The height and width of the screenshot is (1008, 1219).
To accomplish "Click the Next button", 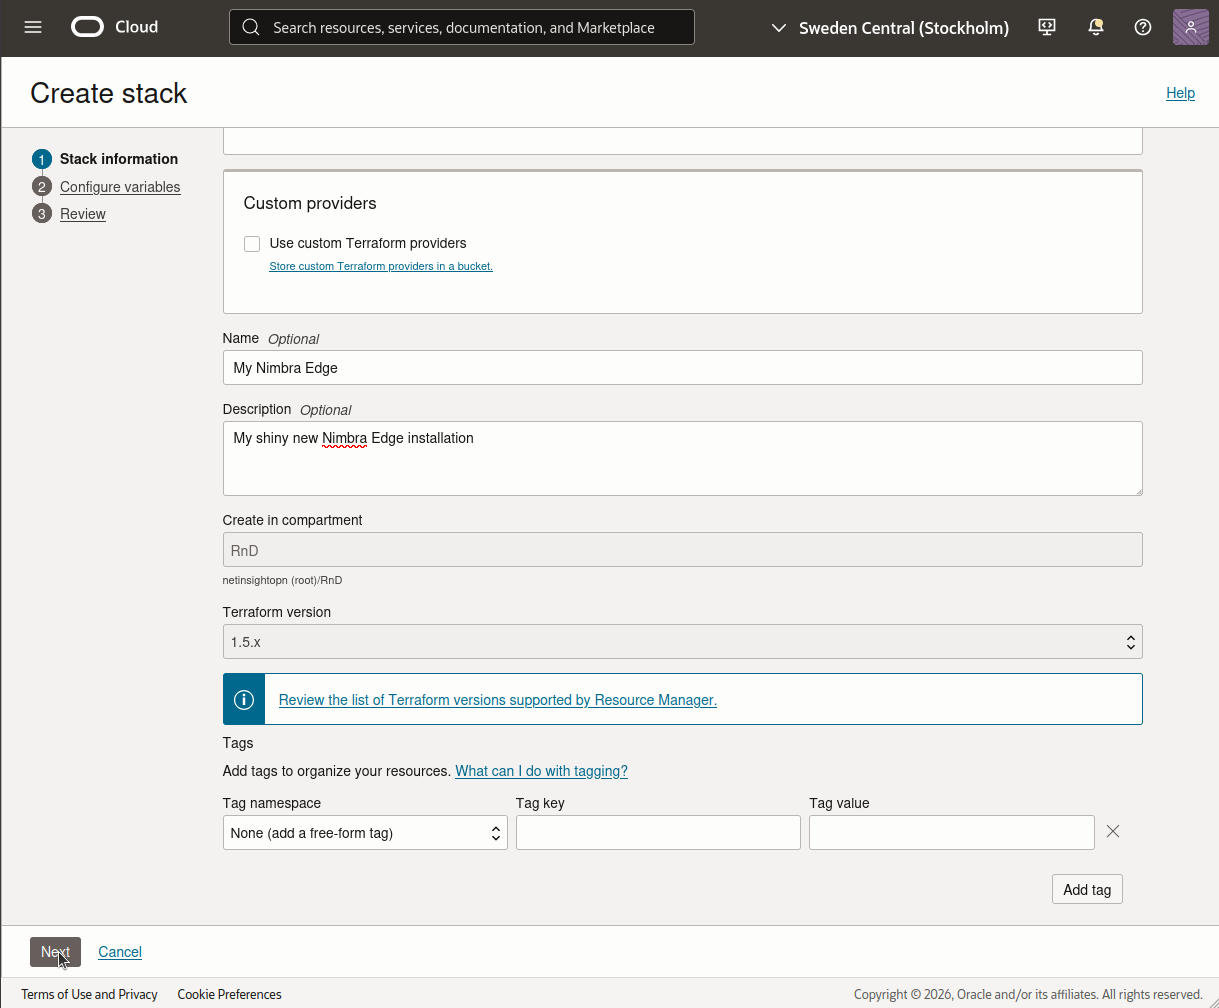I will click(55, 952).
